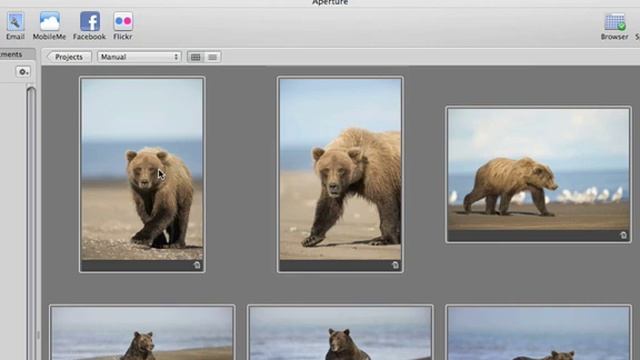Select the bottom-left bear by water thumbnail
This screenshot has height=360, width=640.
coord(142,332)
